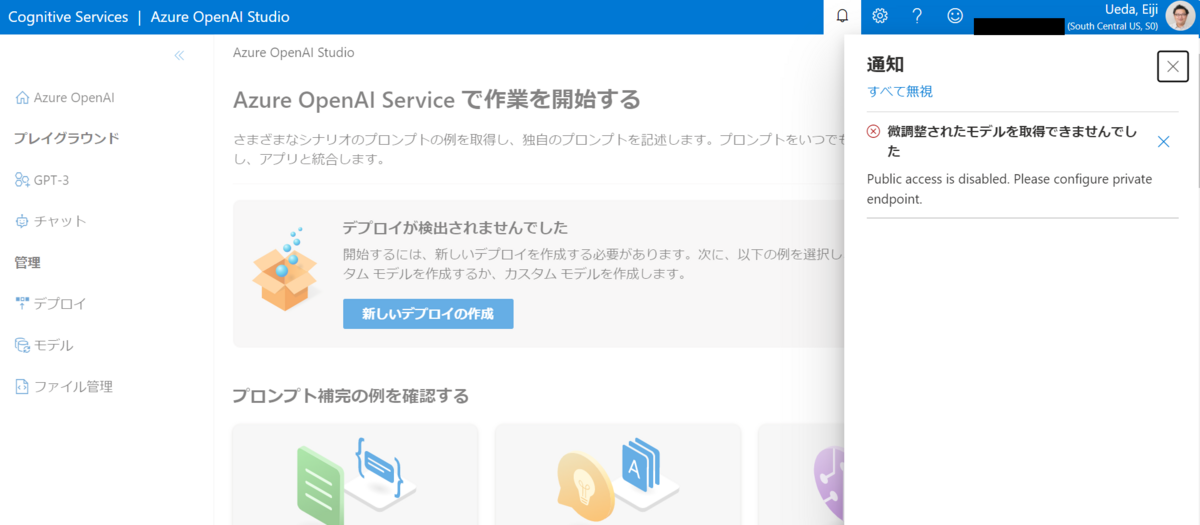The height and width of the screenshot is (525, 1200).
Task: Click the プロンプト補完の例を確認する heading
Action: coord(350,396)
